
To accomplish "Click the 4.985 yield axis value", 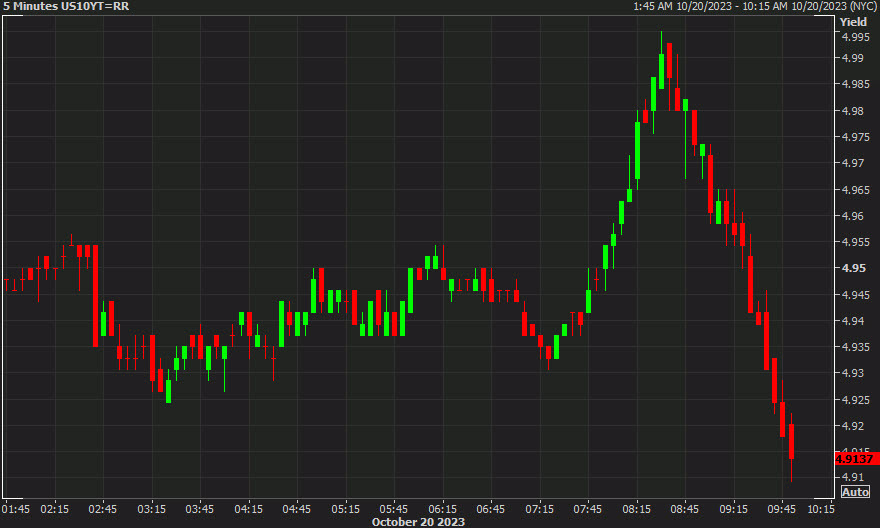I will 855,84.
